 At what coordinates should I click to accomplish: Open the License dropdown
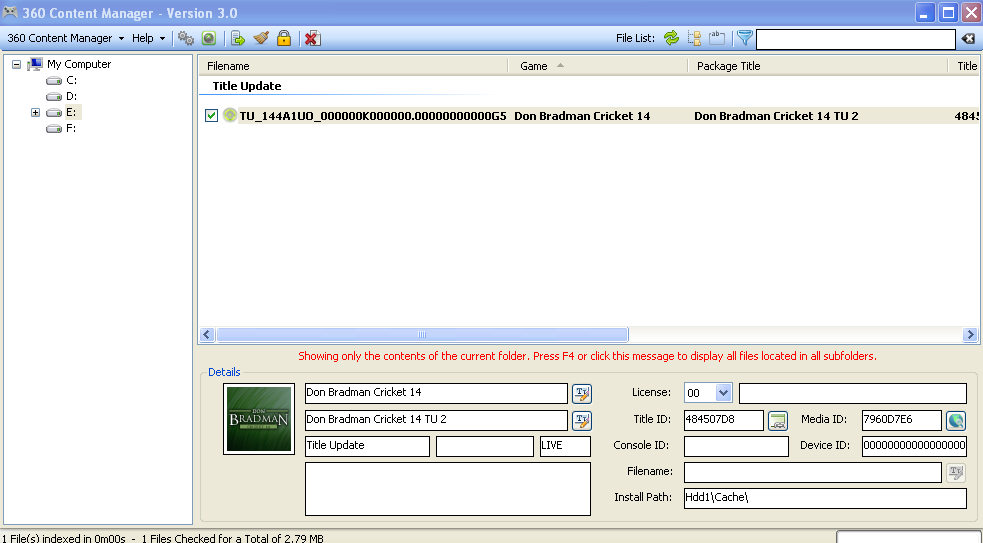pos(723,393)
